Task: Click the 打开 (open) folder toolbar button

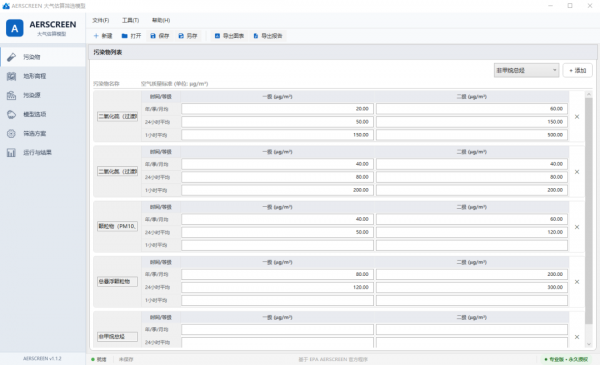Action: point(131,36)
